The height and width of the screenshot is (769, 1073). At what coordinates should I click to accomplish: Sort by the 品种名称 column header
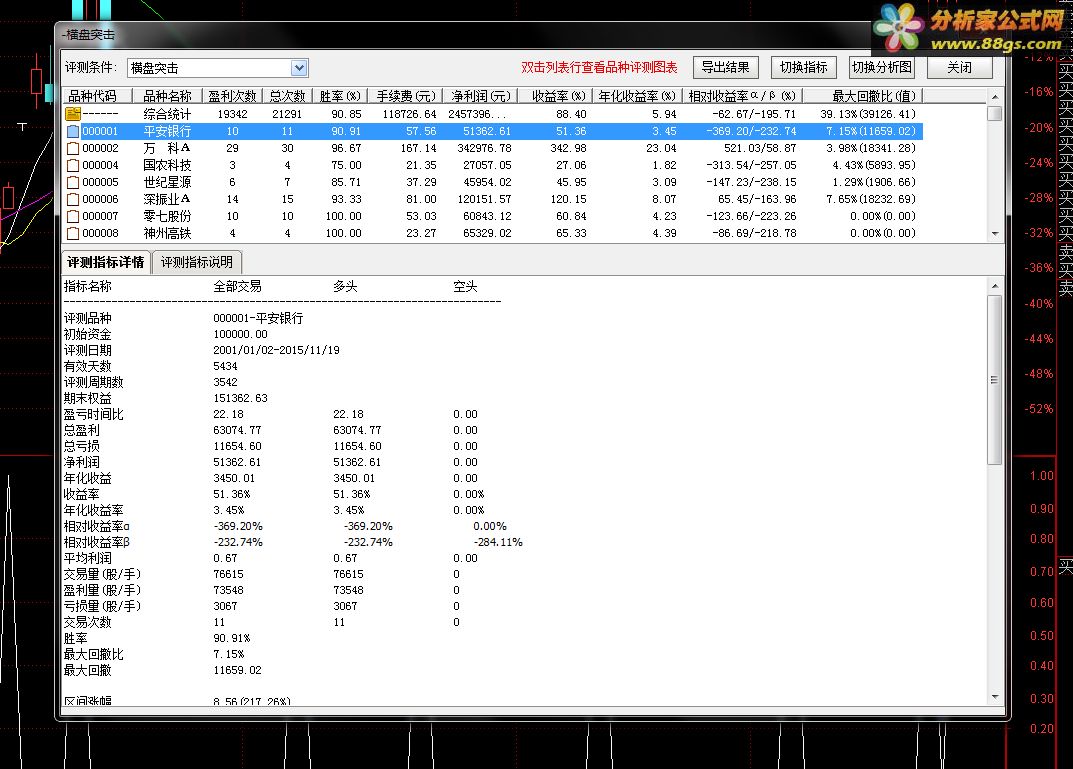[x=167, y=96]
